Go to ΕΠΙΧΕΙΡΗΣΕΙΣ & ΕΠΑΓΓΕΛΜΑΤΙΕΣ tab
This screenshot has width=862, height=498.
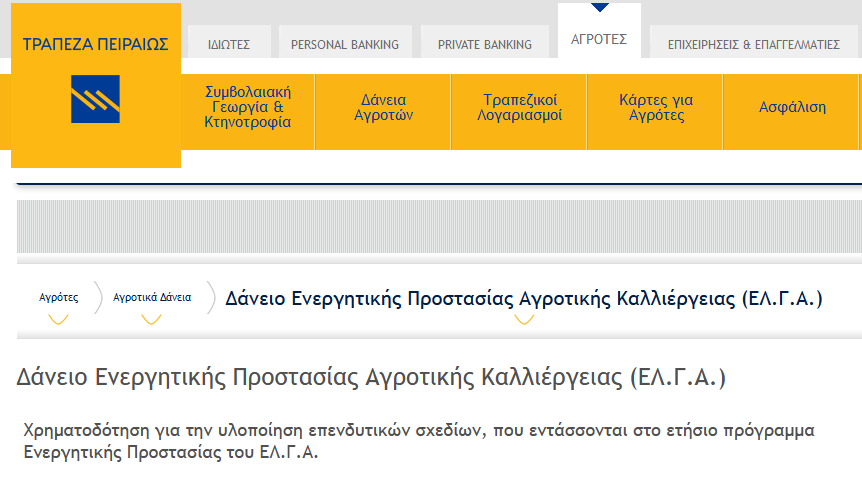coord(753,44)
